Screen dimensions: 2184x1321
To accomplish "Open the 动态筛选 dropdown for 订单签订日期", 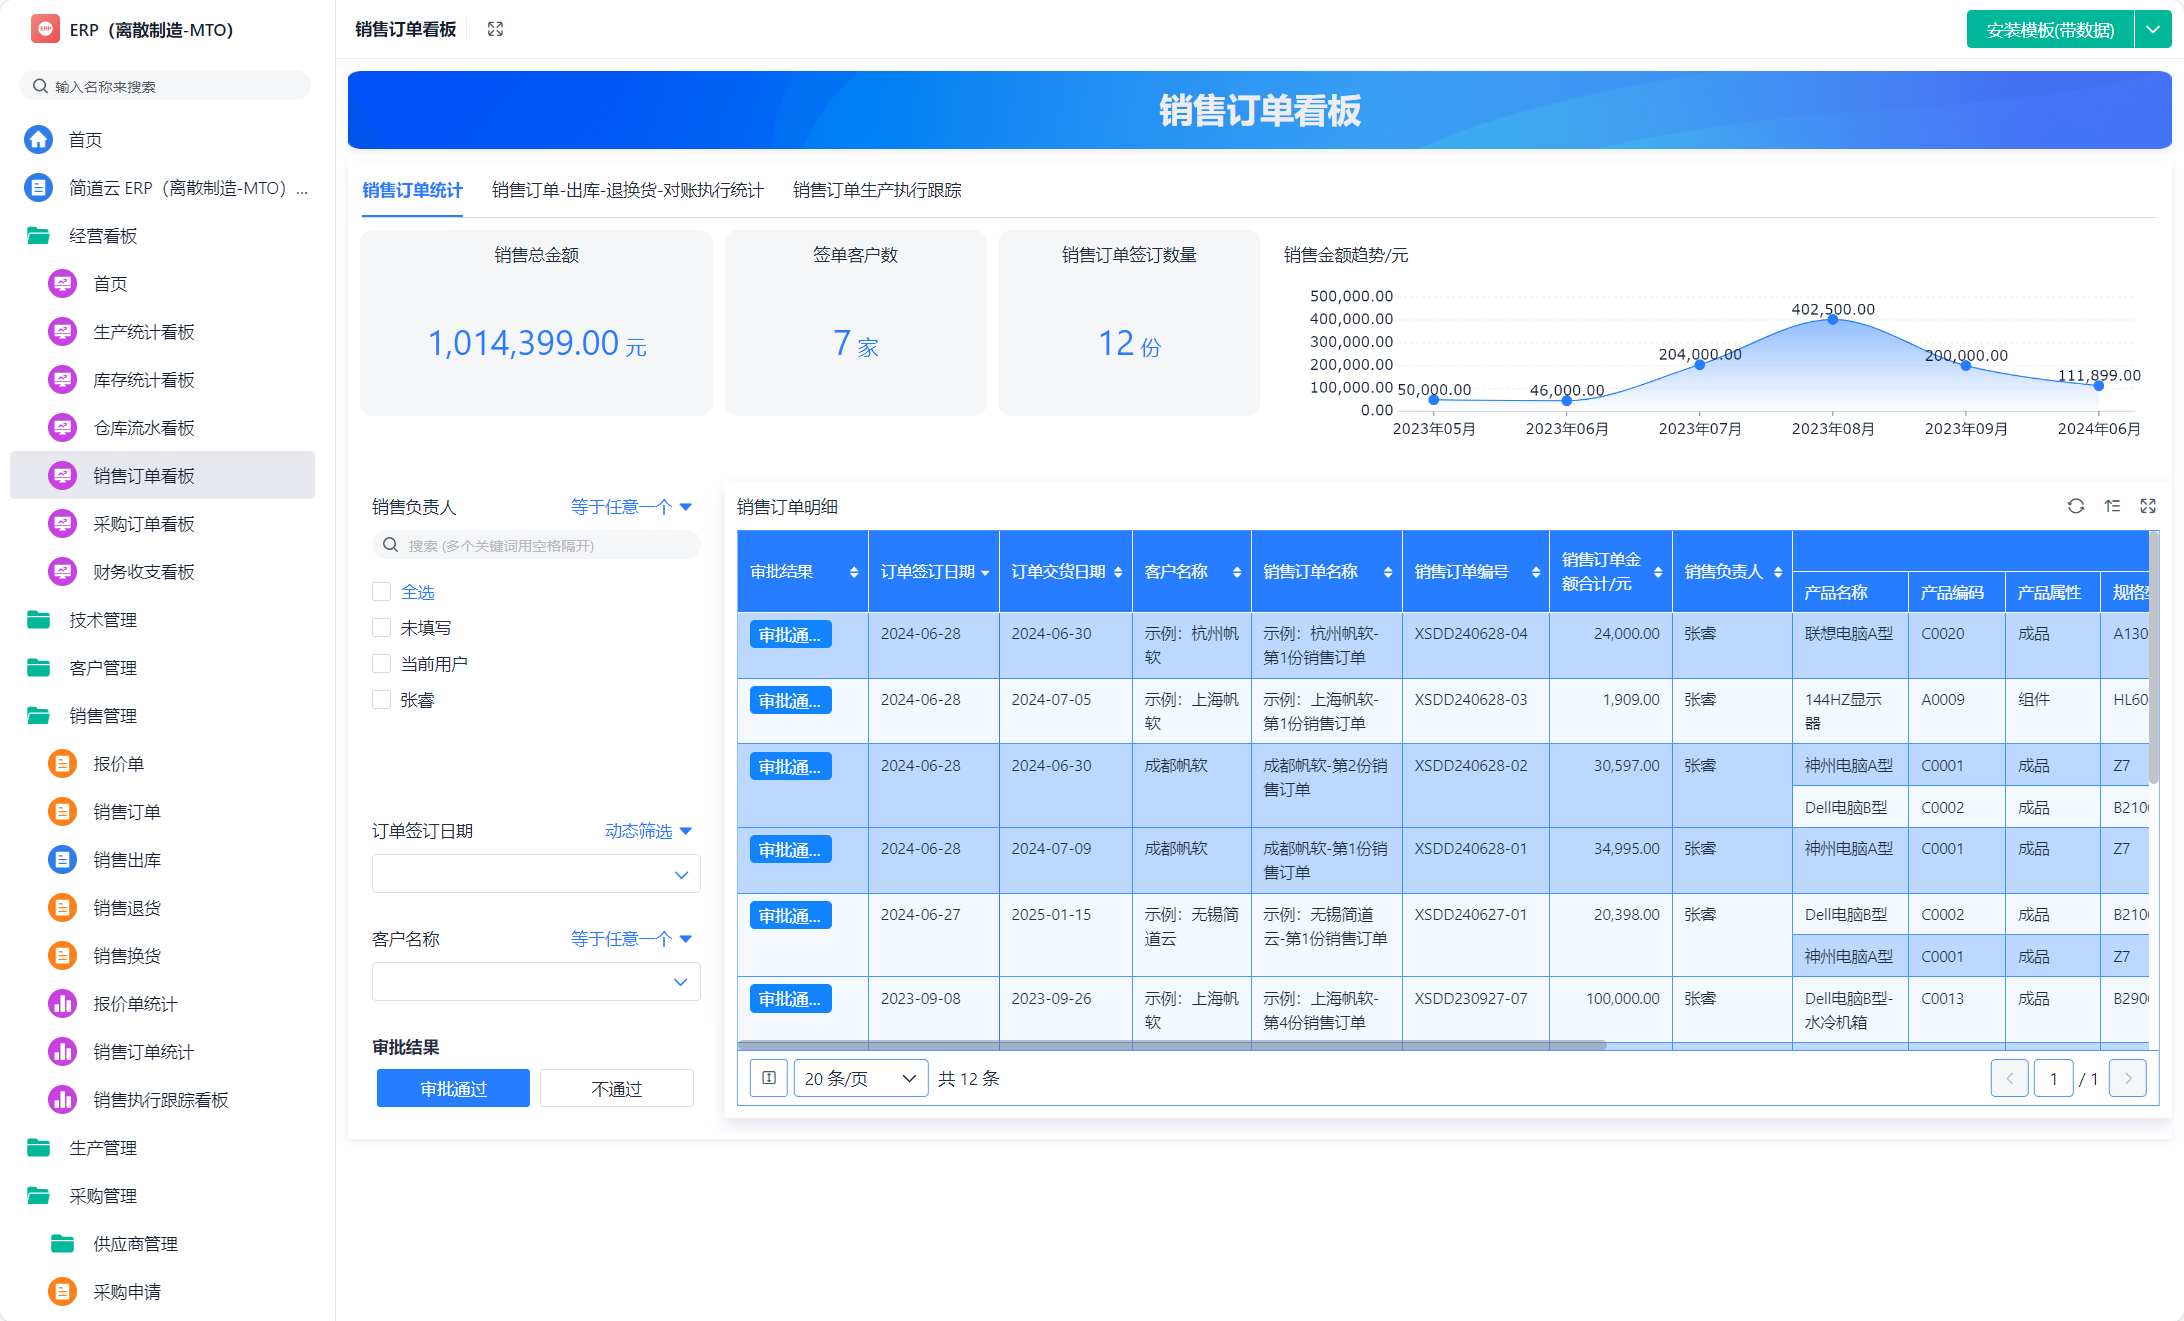I will point(648,831).
